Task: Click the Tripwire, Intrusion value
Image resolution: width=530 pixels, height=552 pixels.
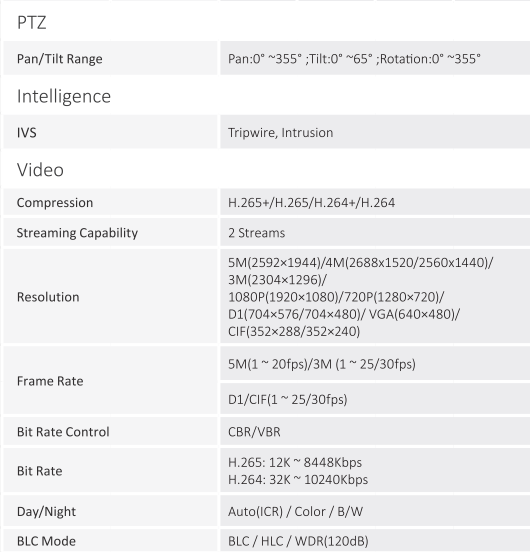Action: (280, 133)
